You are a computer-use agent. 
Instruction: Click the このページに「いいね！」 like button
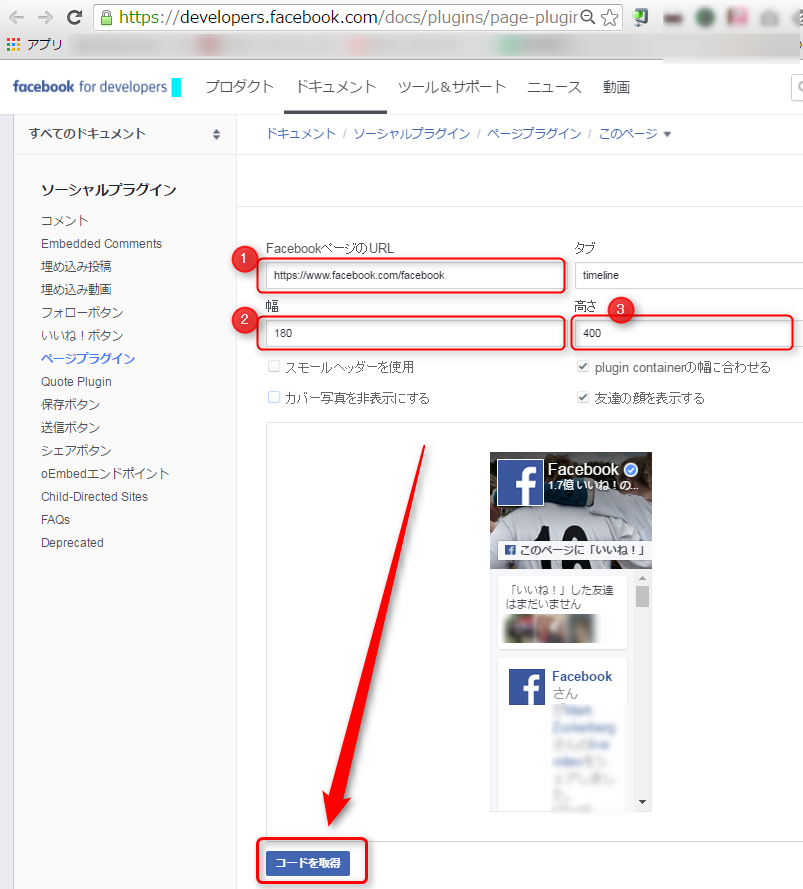pyautogui.click(x=574, y=550)
